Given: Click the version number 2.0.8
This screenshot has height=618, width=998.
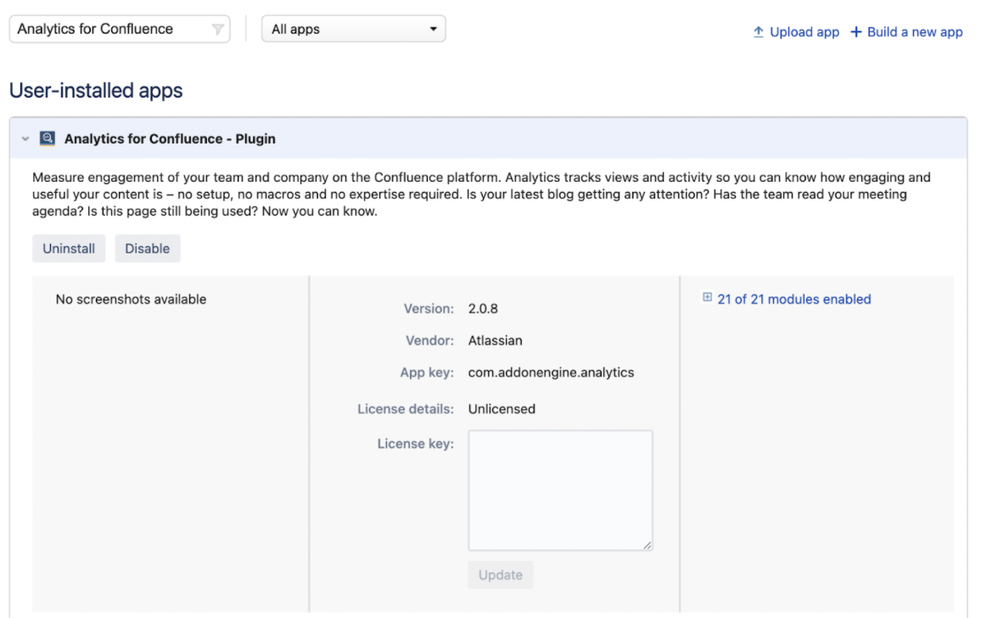Looking at the screenshot, I should (483, 309).
